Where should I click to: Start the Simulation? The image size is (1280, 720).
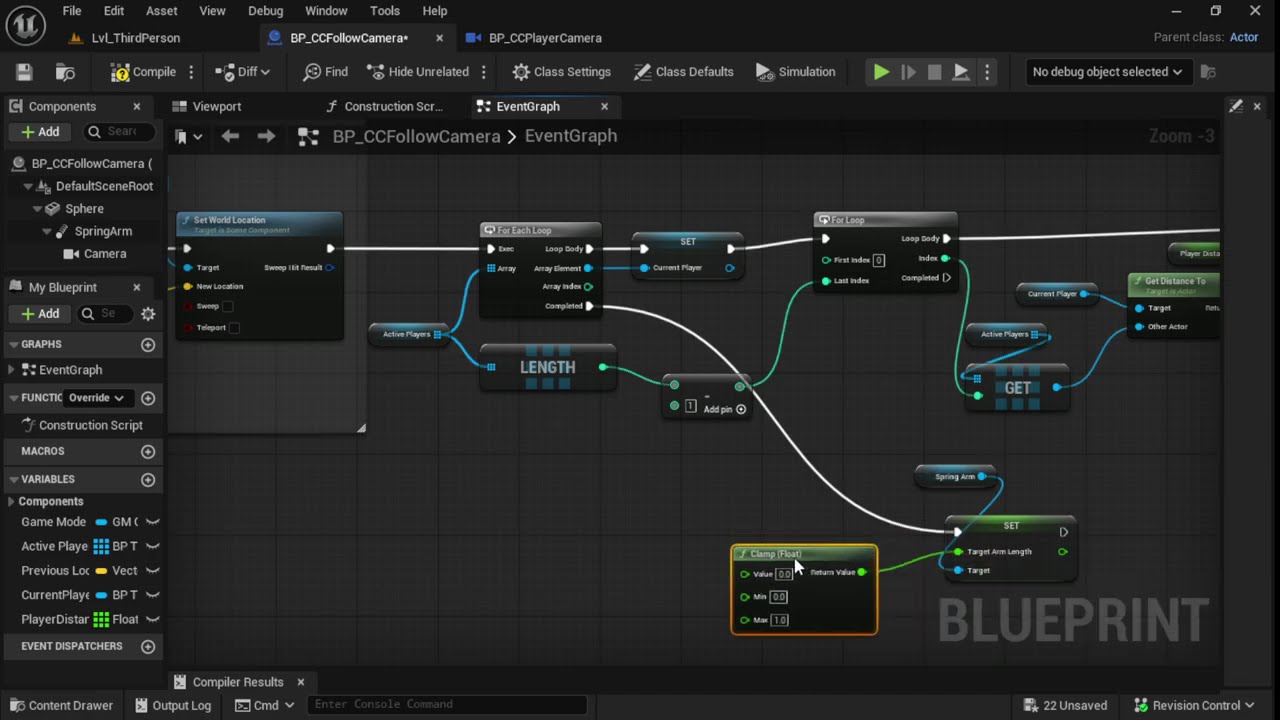[x=796, y=72]
